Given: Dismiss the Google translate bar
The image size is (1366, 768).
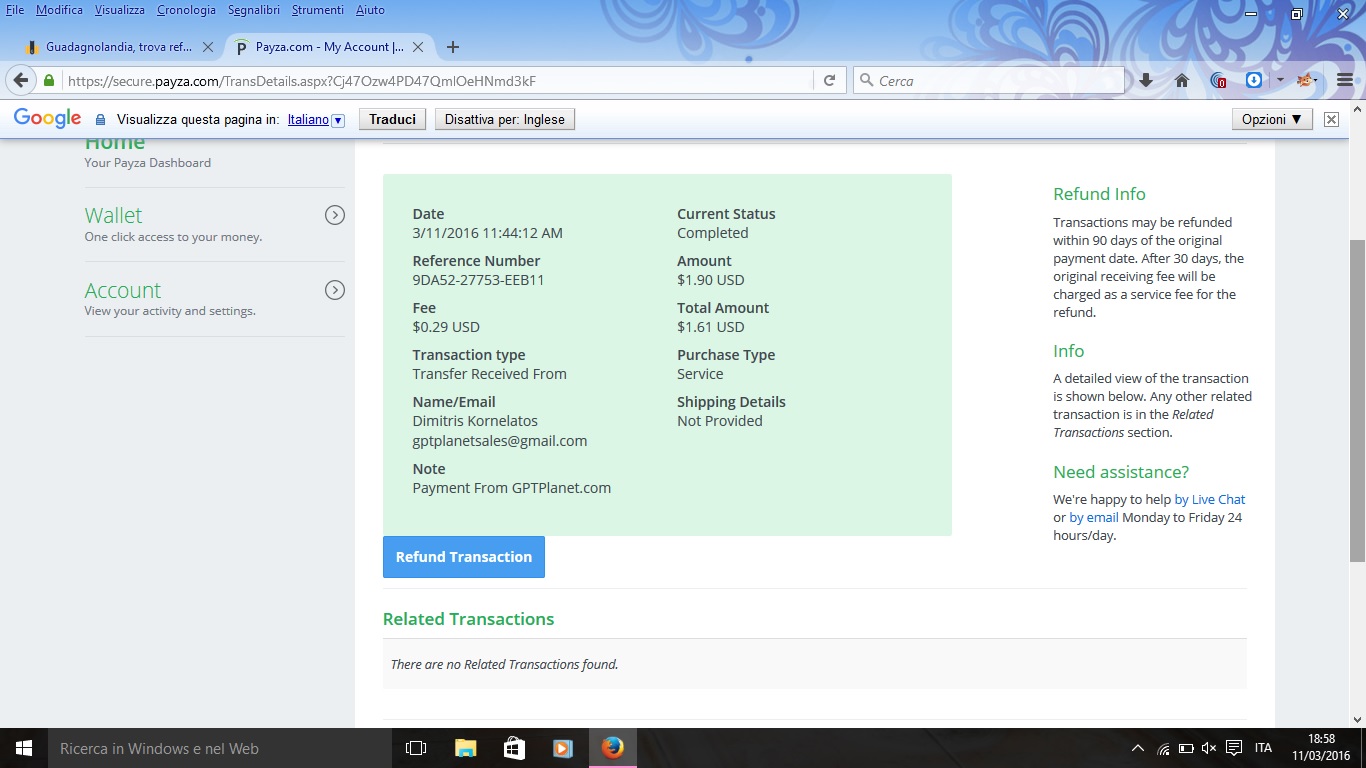Looking at the screenshot, I should click(1331, 119).
